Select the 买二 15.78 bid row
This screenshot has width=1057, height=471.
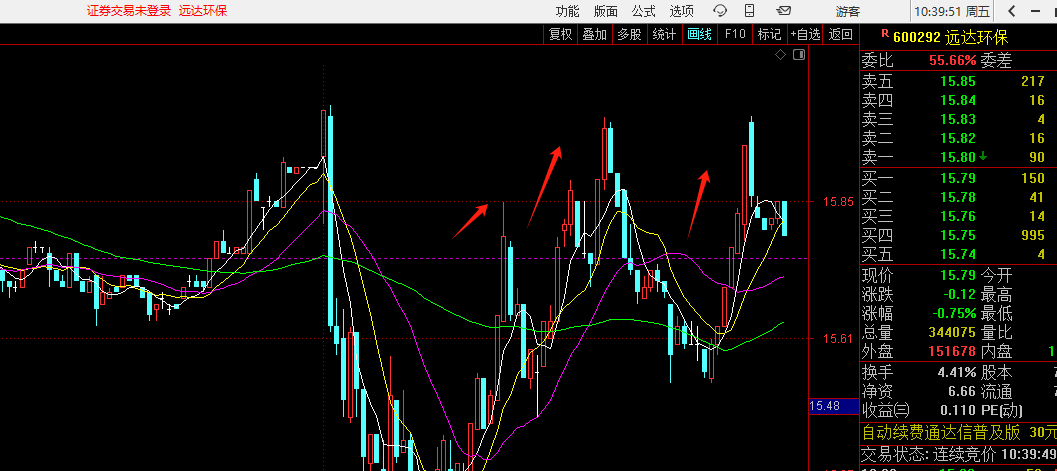coord(959,197)
